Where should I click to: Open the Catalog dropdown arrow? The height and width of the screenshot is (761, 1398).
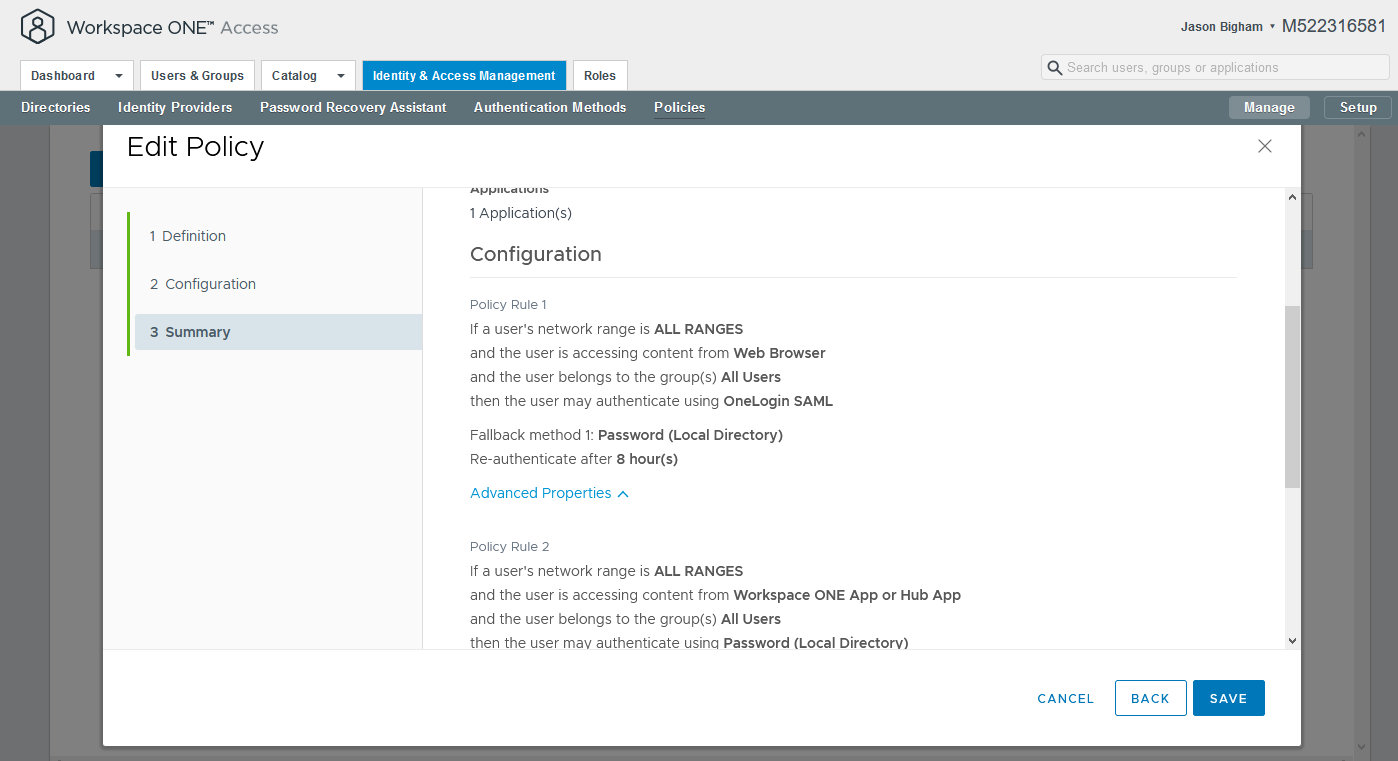[x=340, y=76]
